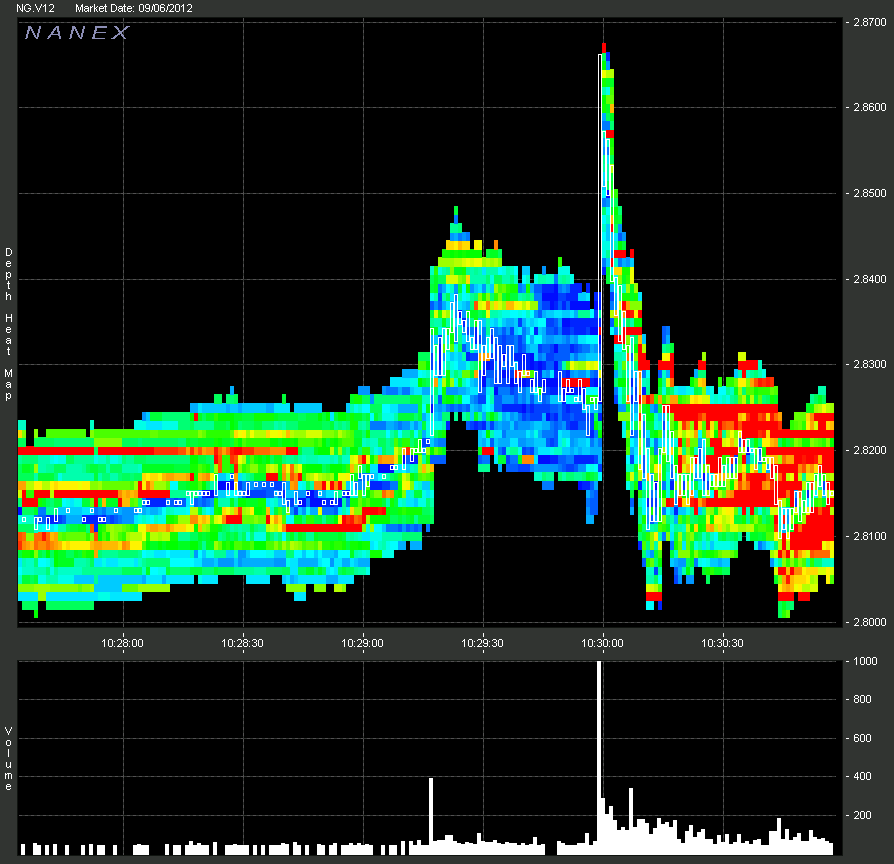
Task: Click the 2.8000 price axis label
Action: tap(870, 622)
